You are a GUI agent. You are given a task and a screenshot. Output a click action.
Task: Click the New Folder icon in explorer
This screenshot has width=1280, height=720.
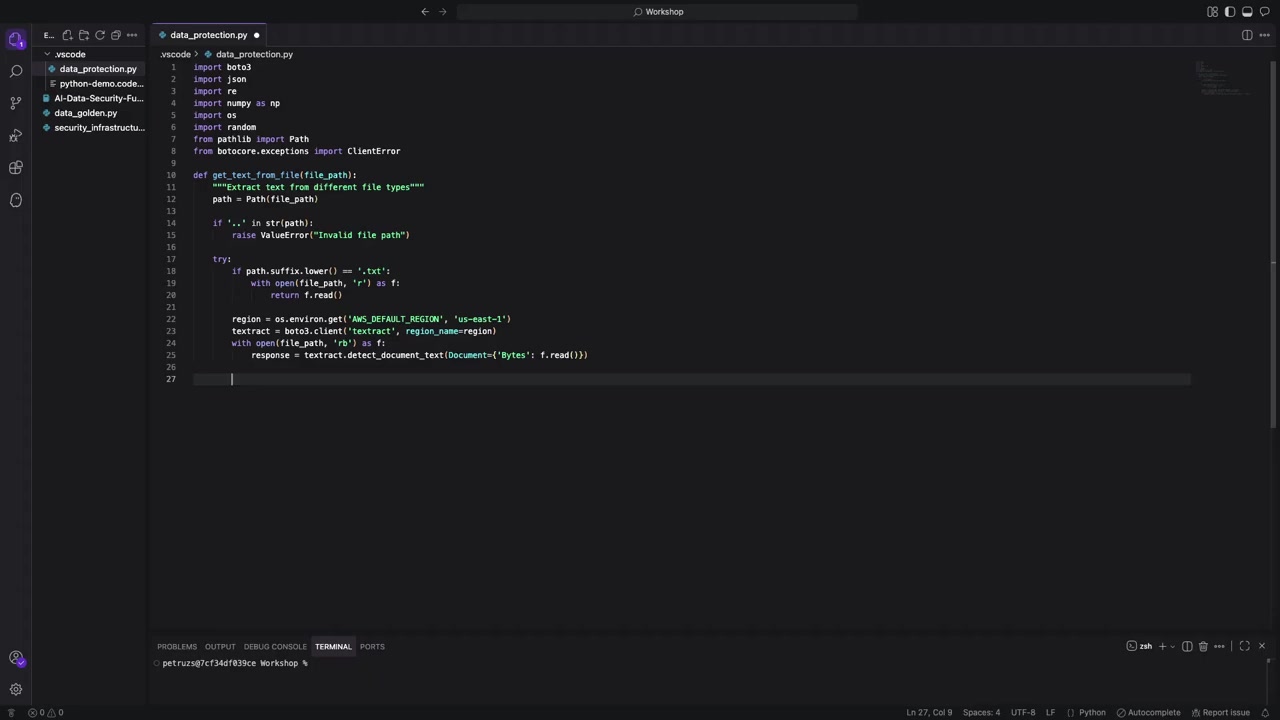(x=84, y=35)
